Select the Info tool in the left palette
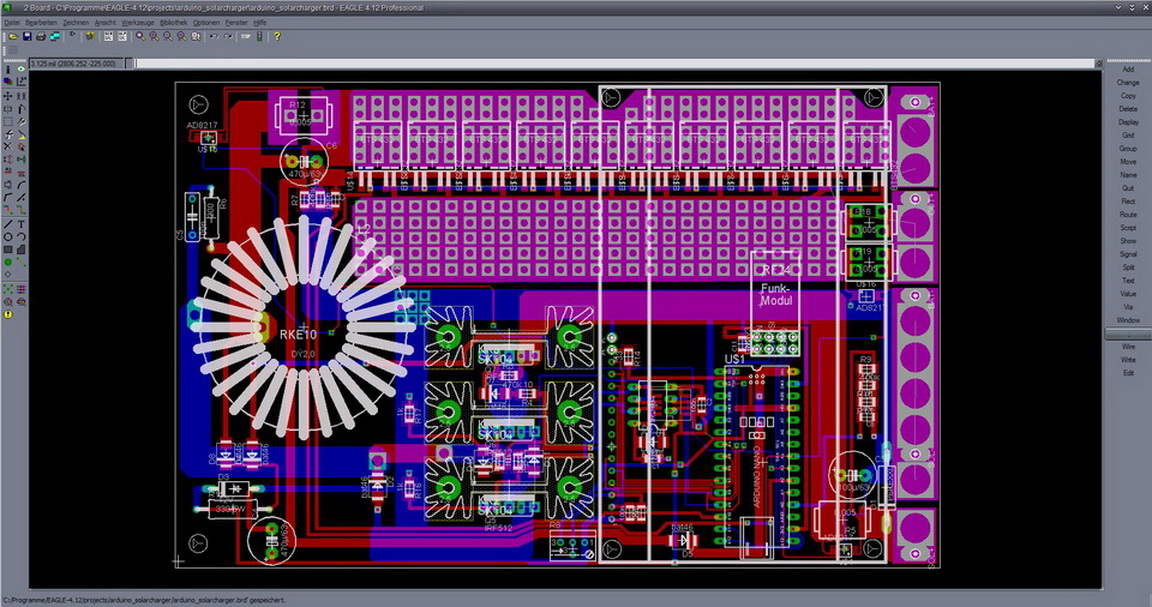This screenshot has height=607, width=1152. (x=8, y=69)
